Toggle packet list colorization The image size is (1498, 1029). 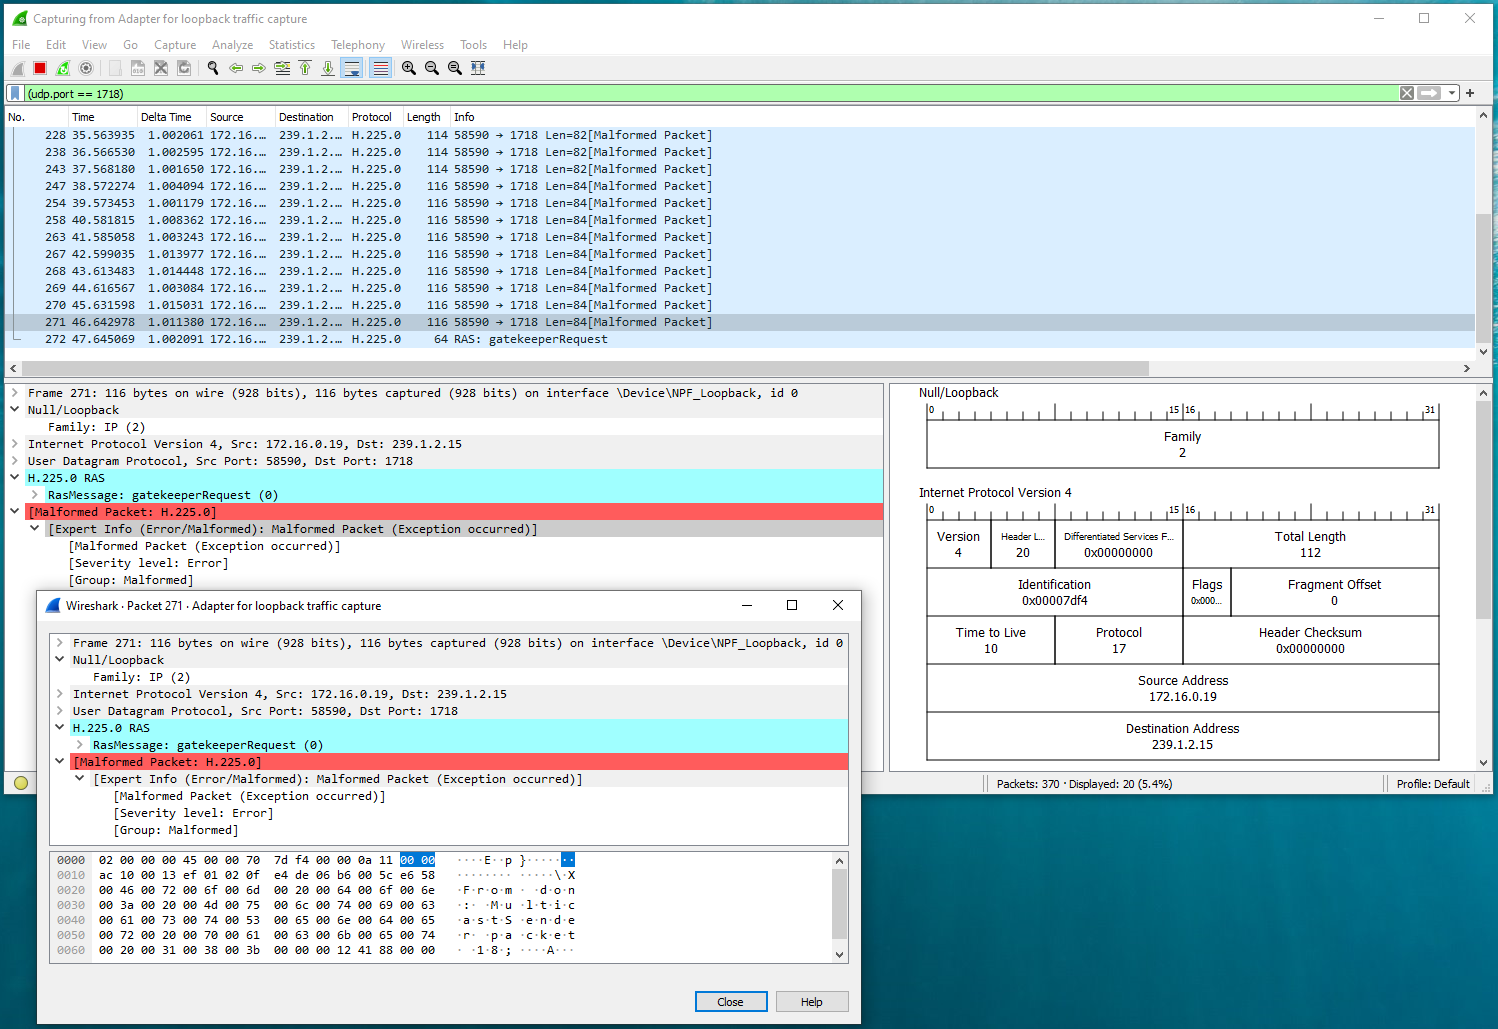coord(380,68)
